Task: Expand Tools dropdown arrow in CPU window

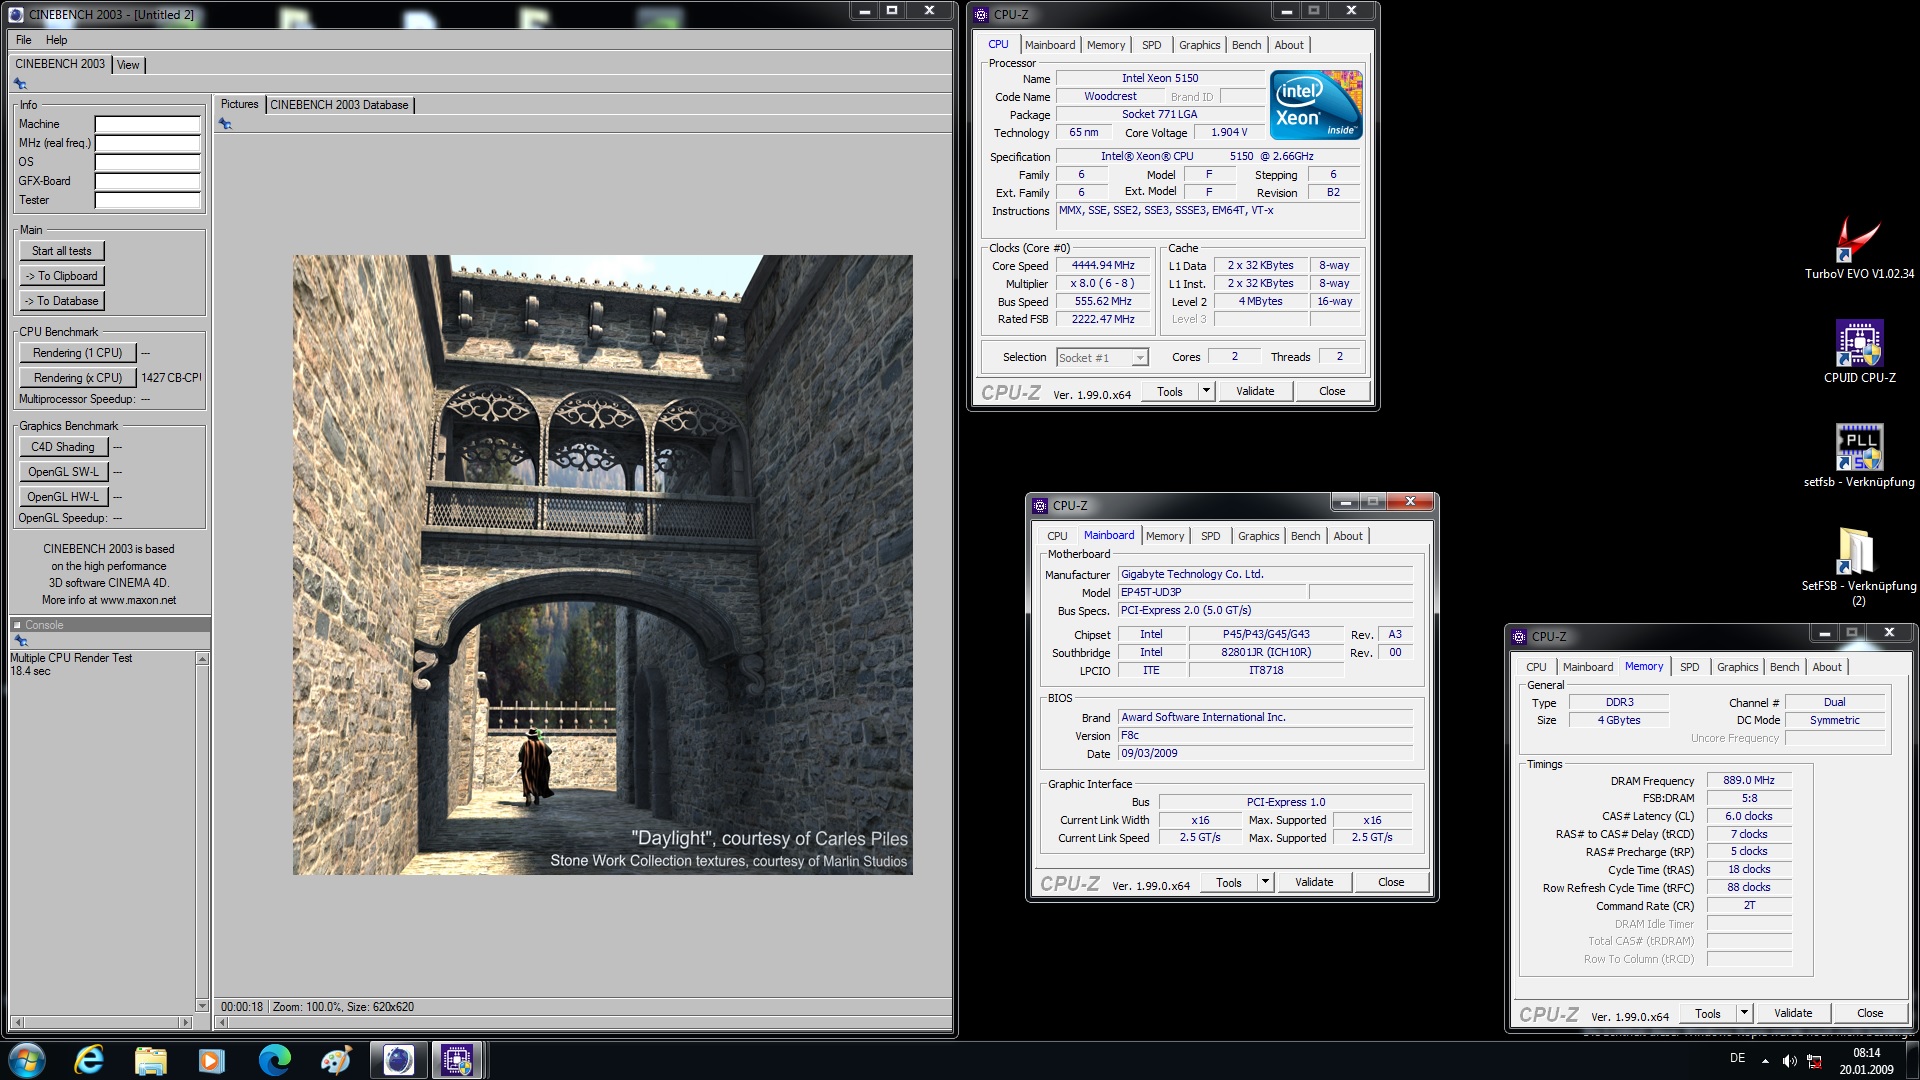Action: [1206, 391]
